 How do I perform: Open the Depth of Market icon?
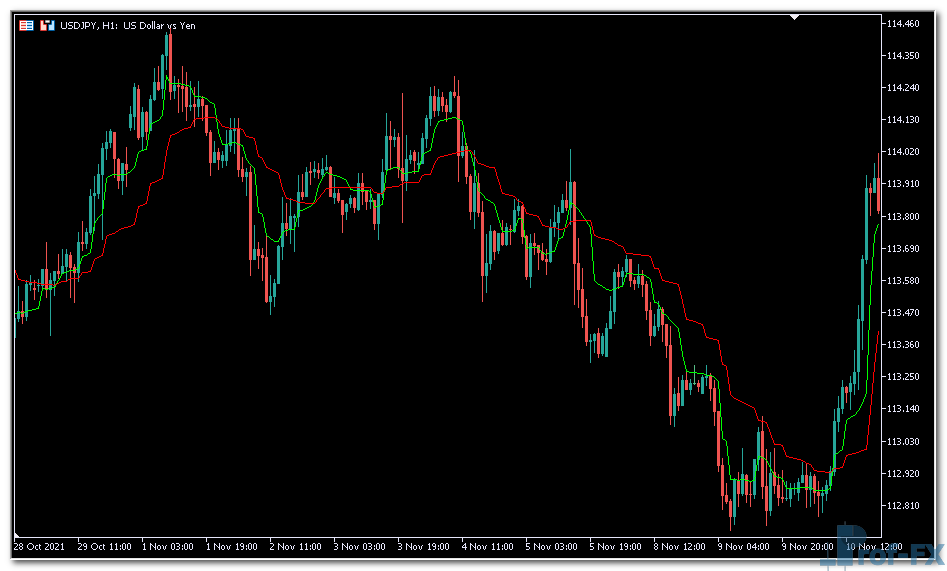coord(46,25)
